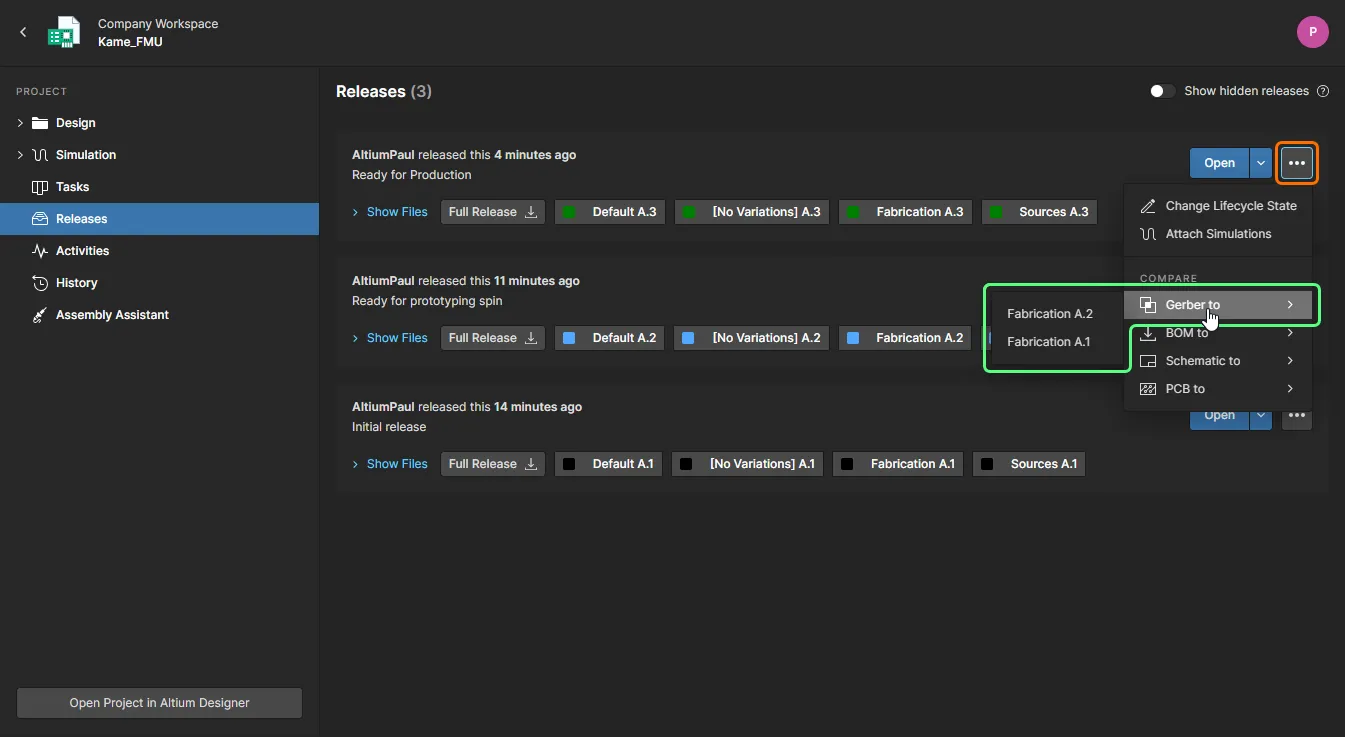The image size is (1345, 737).
Task: Select BOM to menu entry
Action: tap(1218, 333)
